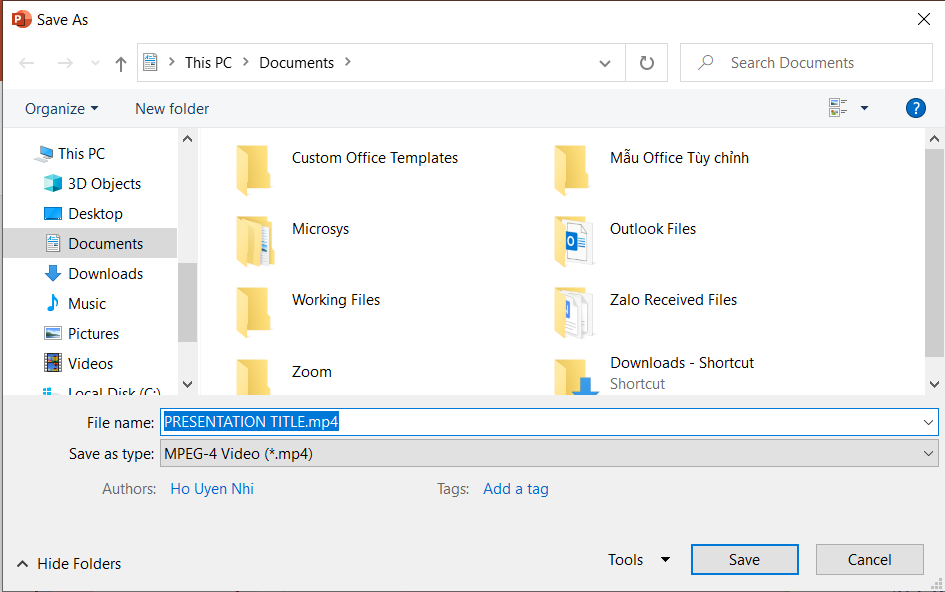
Task: Open the Tools dropdown menu
Action: 638,560
